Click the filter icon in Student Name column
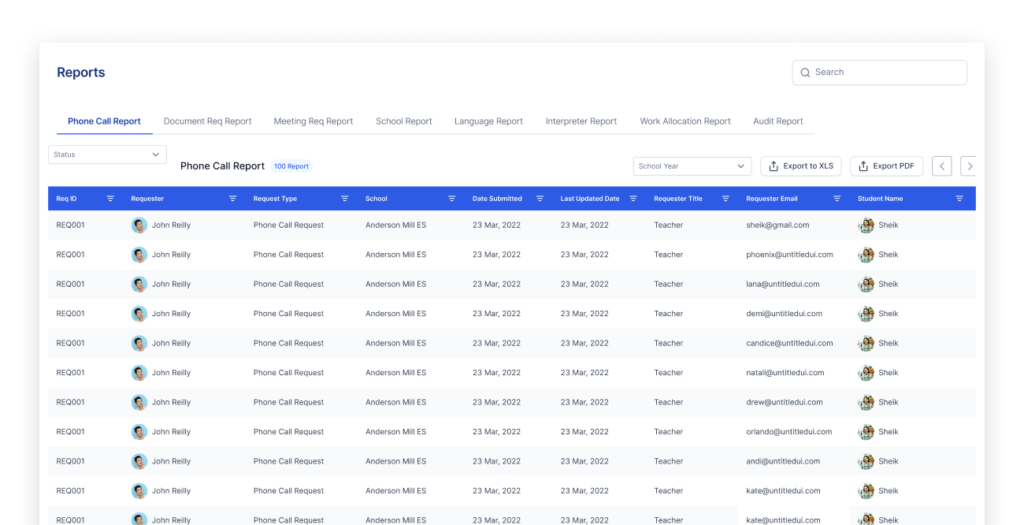Viewport: 1024px width, 525px height. click(x=959, y=199)
